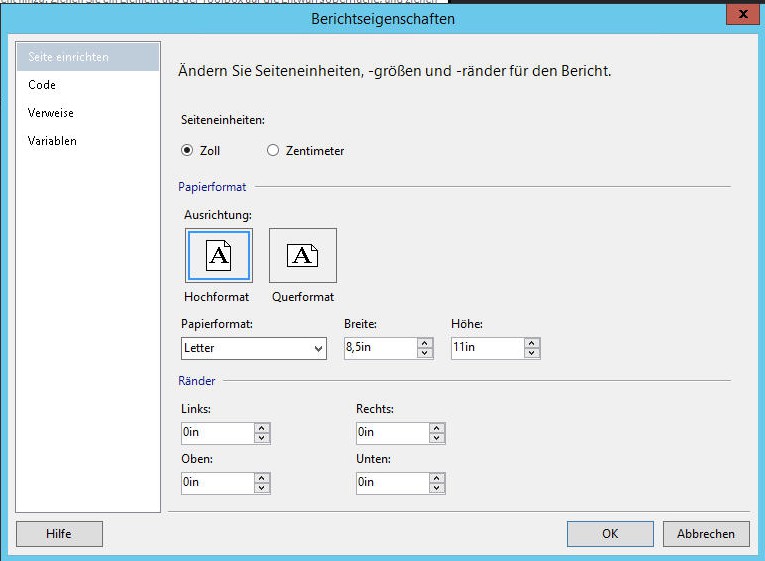The width and height of the screenshot is (765, 561).
Task: Decrease Unten margin with the down arrow
Action: click(437, 488)
